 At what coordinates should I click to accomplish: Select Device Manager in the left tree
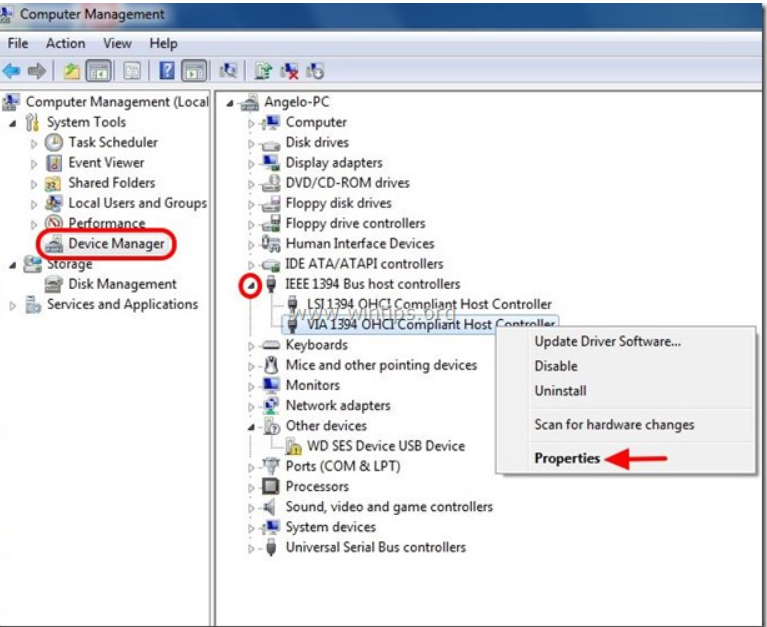point(116,243)
